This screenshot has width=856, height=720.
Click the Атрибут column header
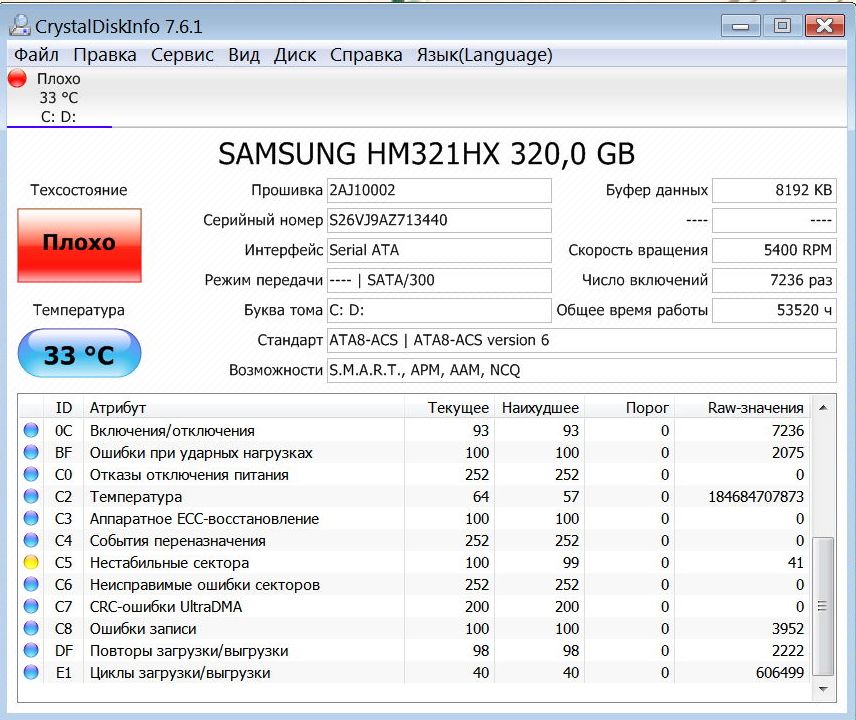[243, 408]
